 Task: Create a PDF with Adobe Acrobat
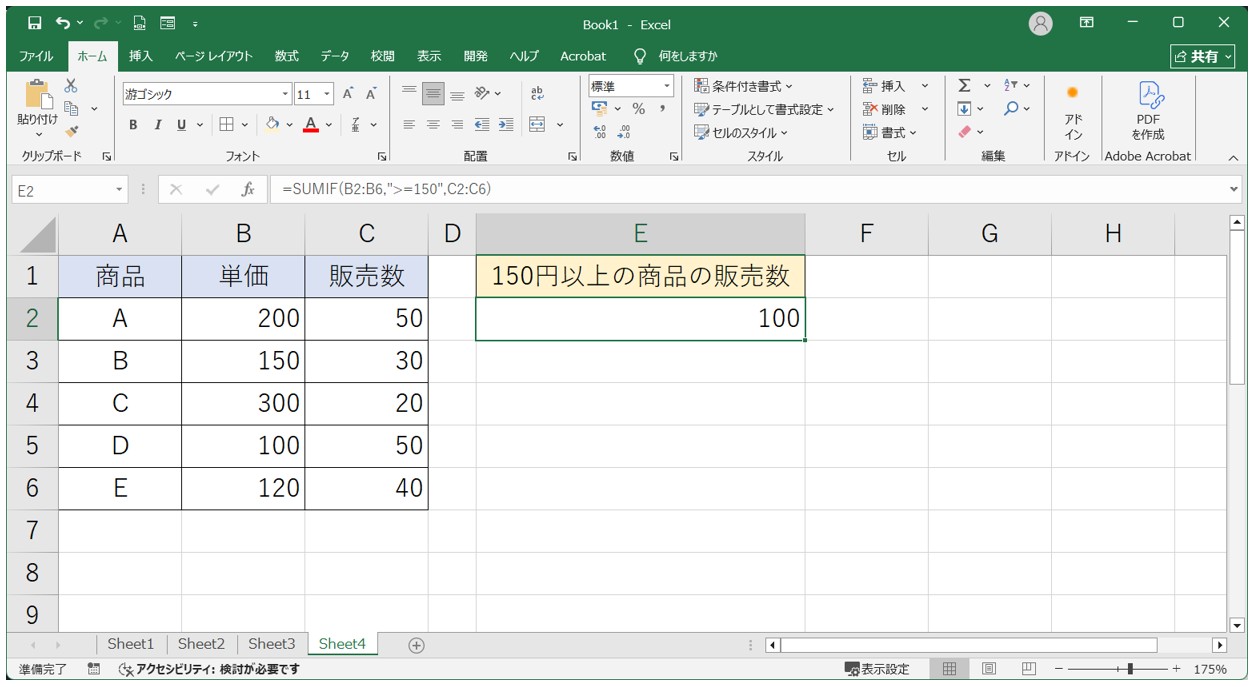click(x=1148, y=110)
